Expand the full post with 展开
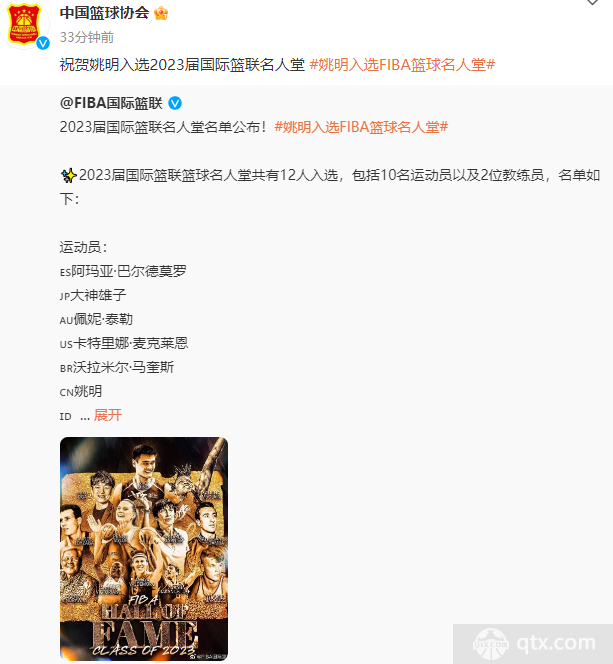The height and width of the screenshot is (664, 613). 108,415
